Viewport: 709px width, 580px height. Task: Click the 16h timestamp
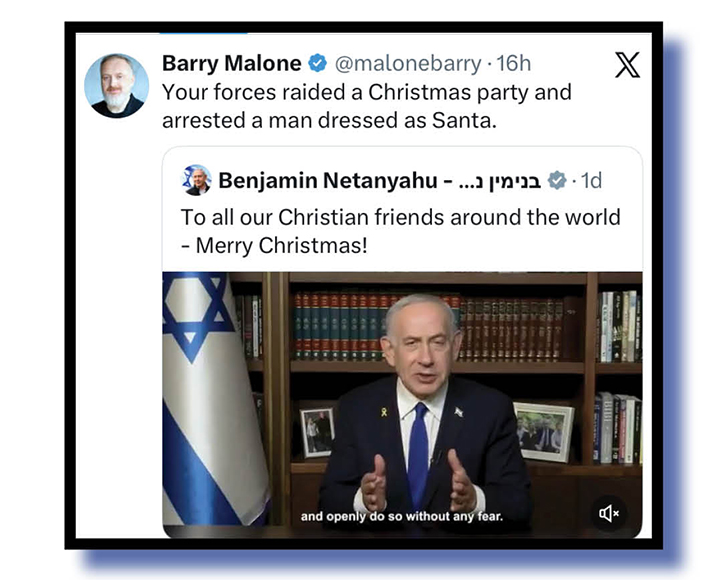pos(514,63)
